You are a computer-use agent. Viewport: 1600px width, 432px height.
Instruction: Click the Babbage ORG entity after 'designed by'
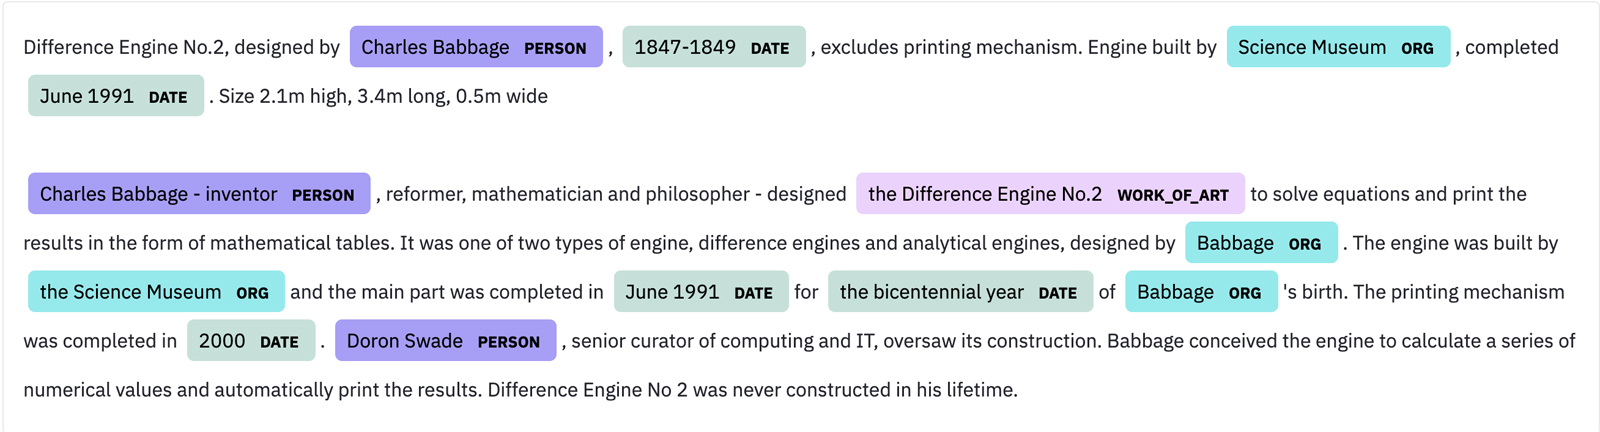click(x=1260, y=243)
